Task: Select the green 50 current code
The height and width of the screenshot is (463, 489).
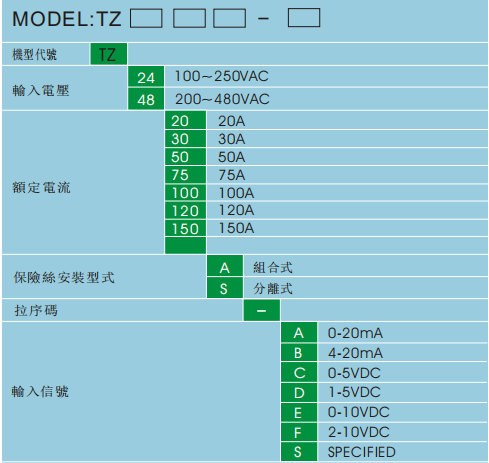Action: [185, 156]
